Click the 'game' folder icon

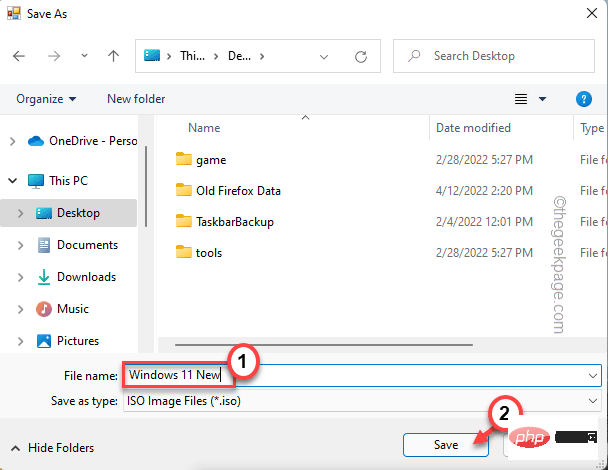(x=183, y=159)
